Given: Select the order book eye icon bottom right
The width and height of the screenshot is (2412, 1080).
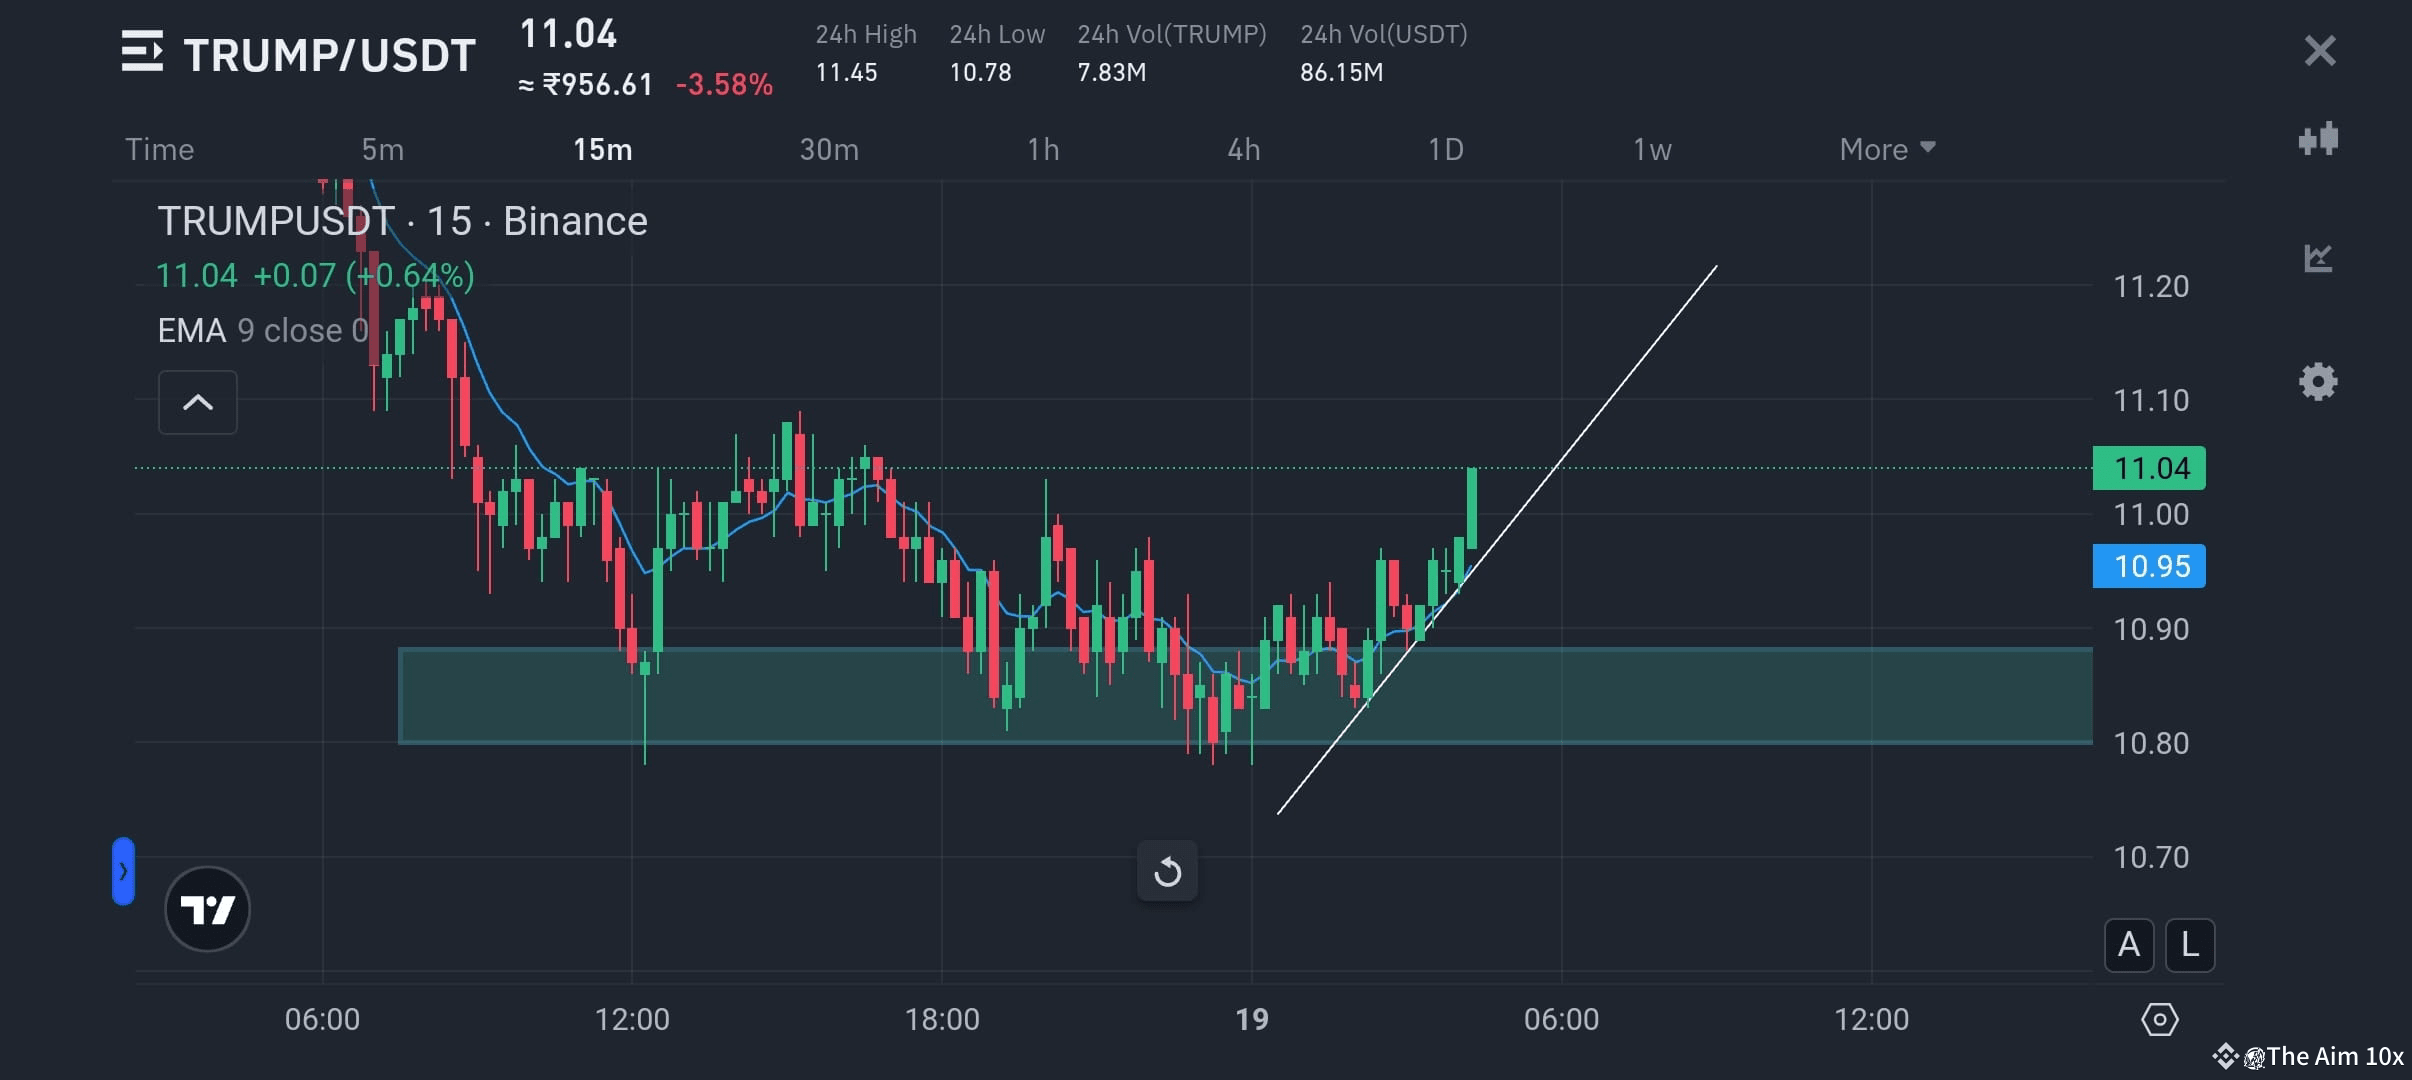Looking at the screenshot, I should point(2157,1019).
